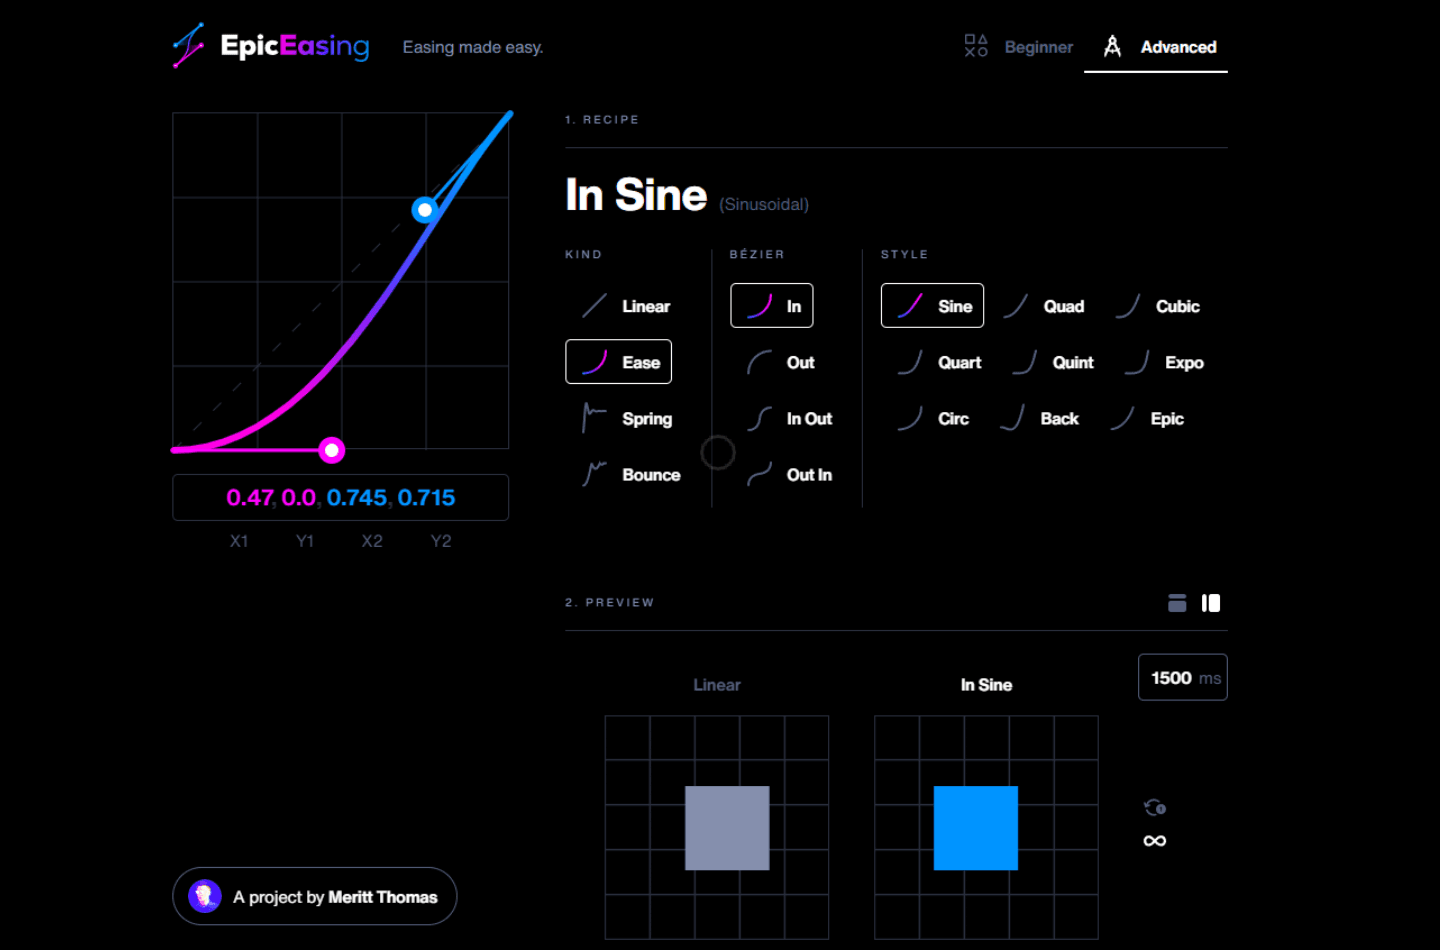1440x950 pixels.
Task: Click the gray Linear preview square
Action: 727,828
